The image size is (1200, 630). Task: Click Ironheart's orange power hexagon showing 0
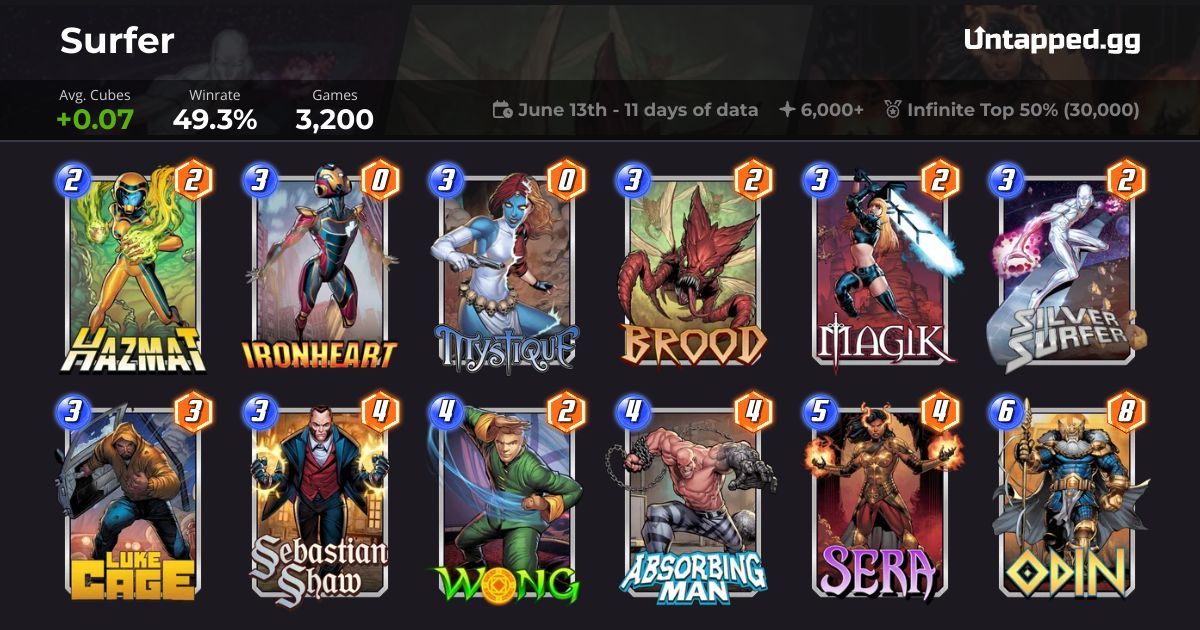point(380,179)
